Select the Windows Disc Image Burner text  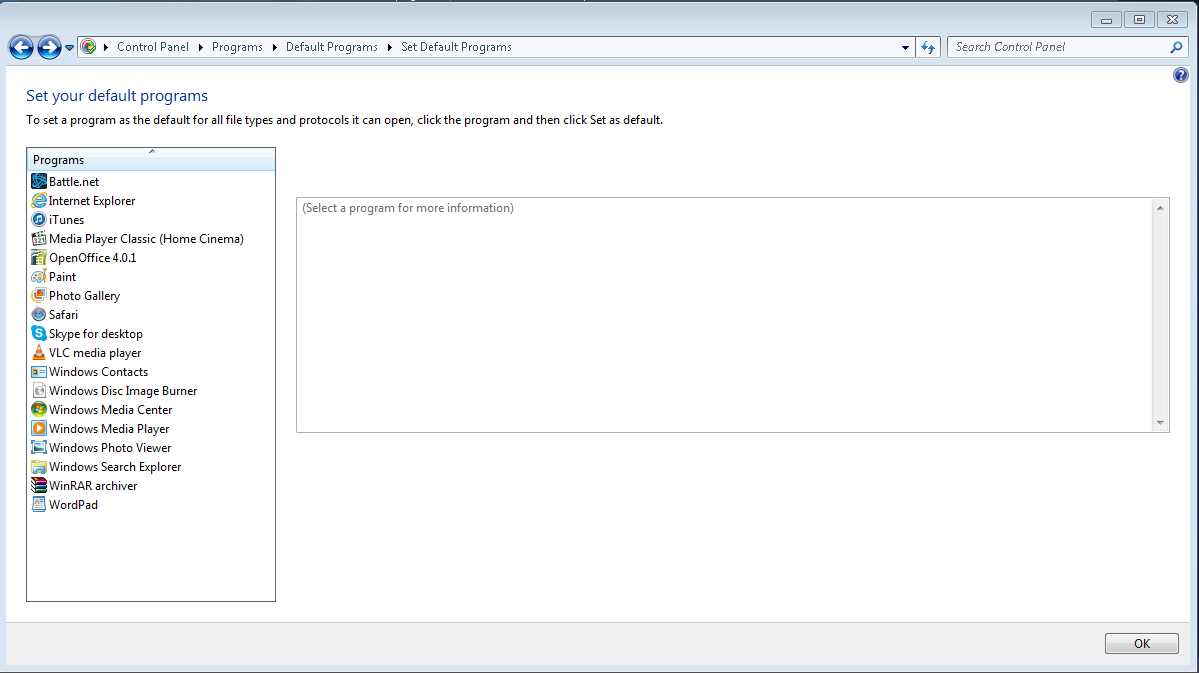pyautogui.click(x=123, y=391)
